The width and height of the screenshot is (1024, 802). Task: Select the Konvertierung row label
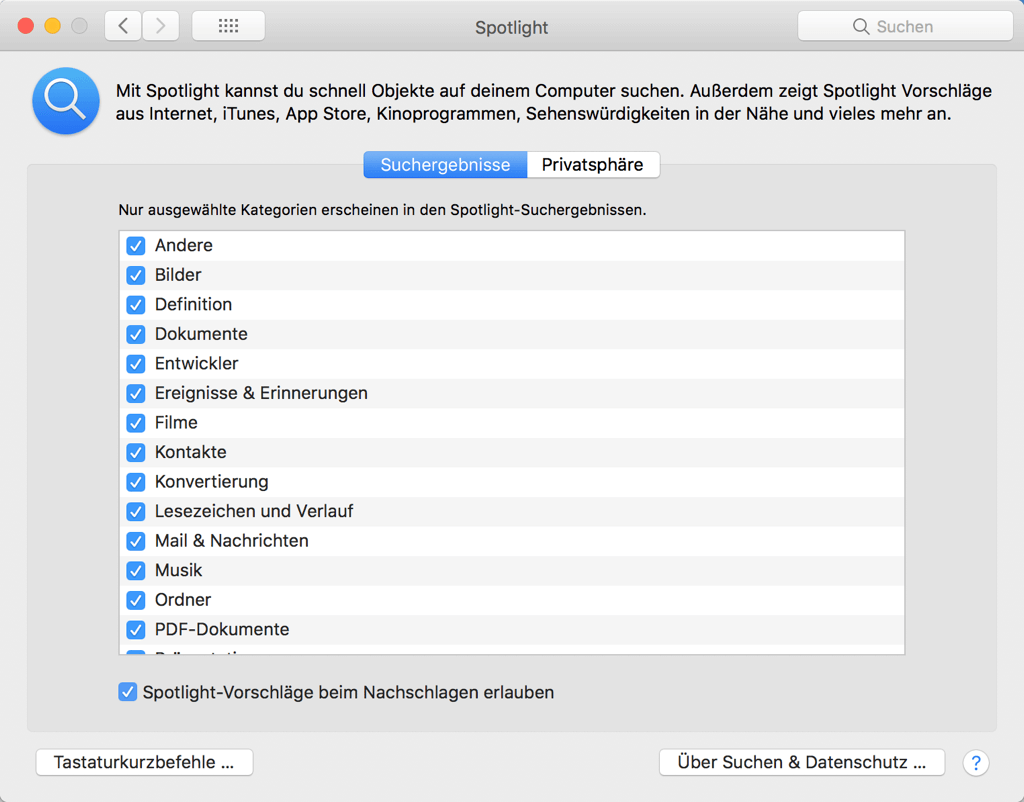pos(212,482)
